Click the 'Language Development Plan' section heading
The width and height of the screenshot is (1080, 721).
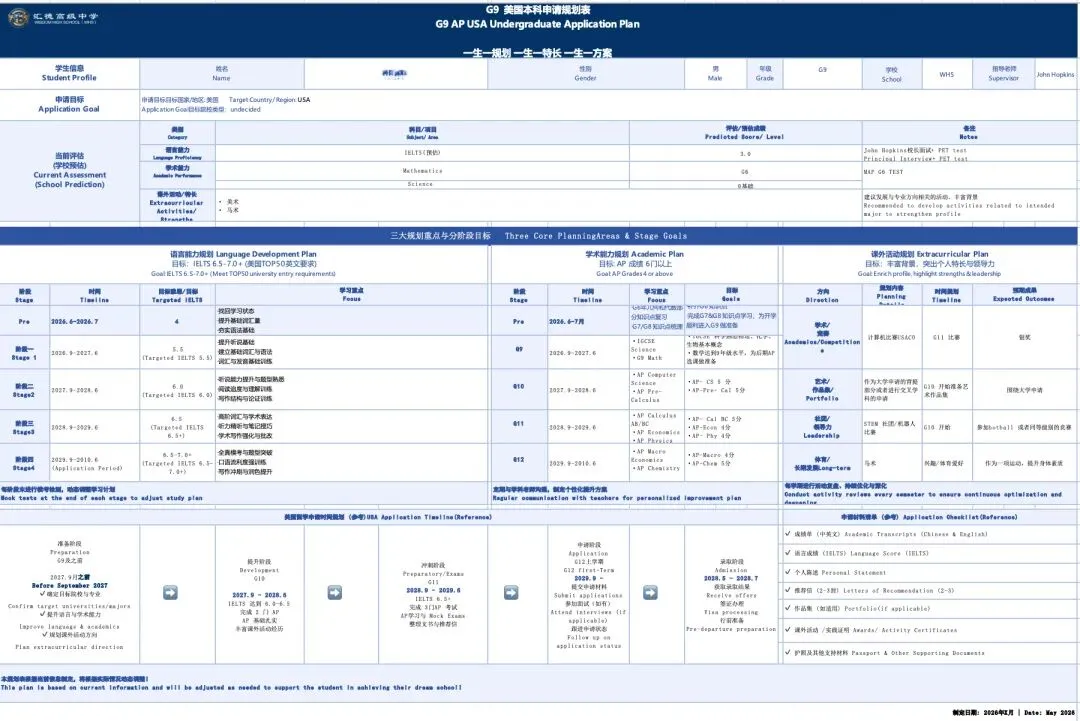[243, 254]
